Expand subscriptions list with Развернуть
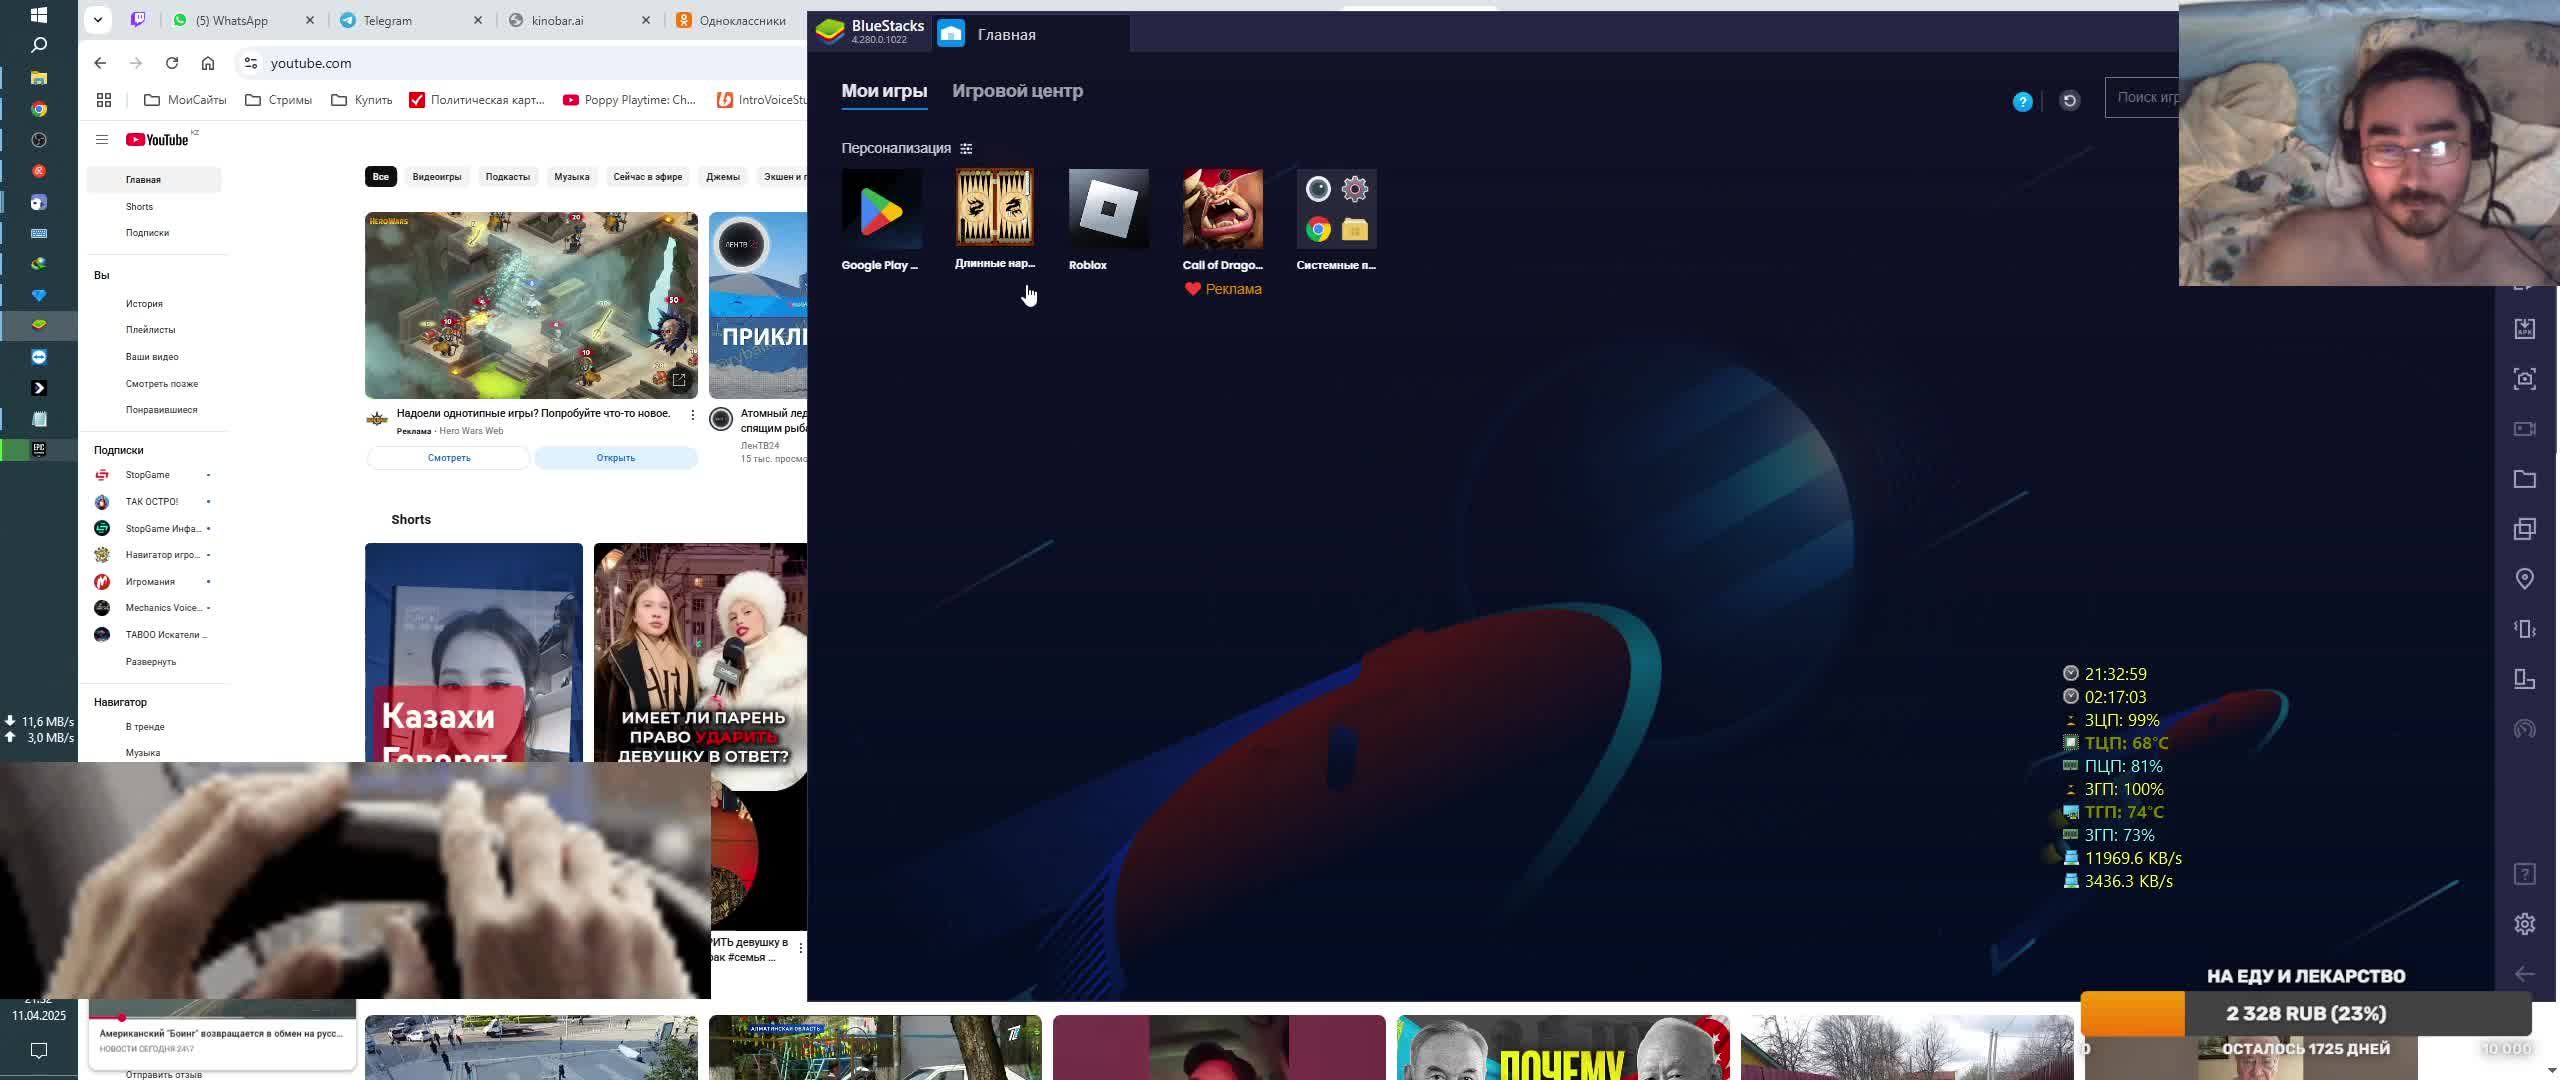Image resolution: width=2560 pixels, height=1080 pixels. click(150, 662)
